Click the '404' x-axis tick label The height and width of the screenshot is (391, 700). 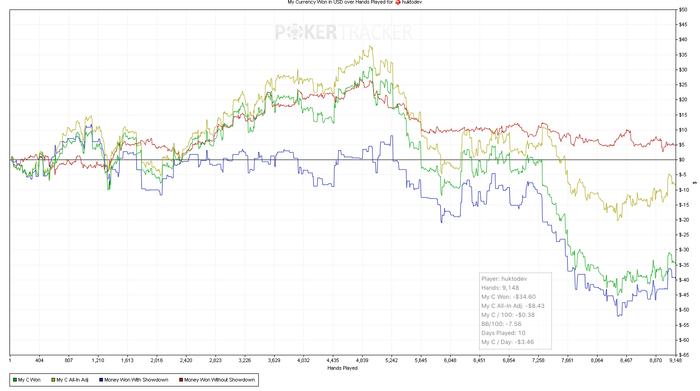point(39,360)
